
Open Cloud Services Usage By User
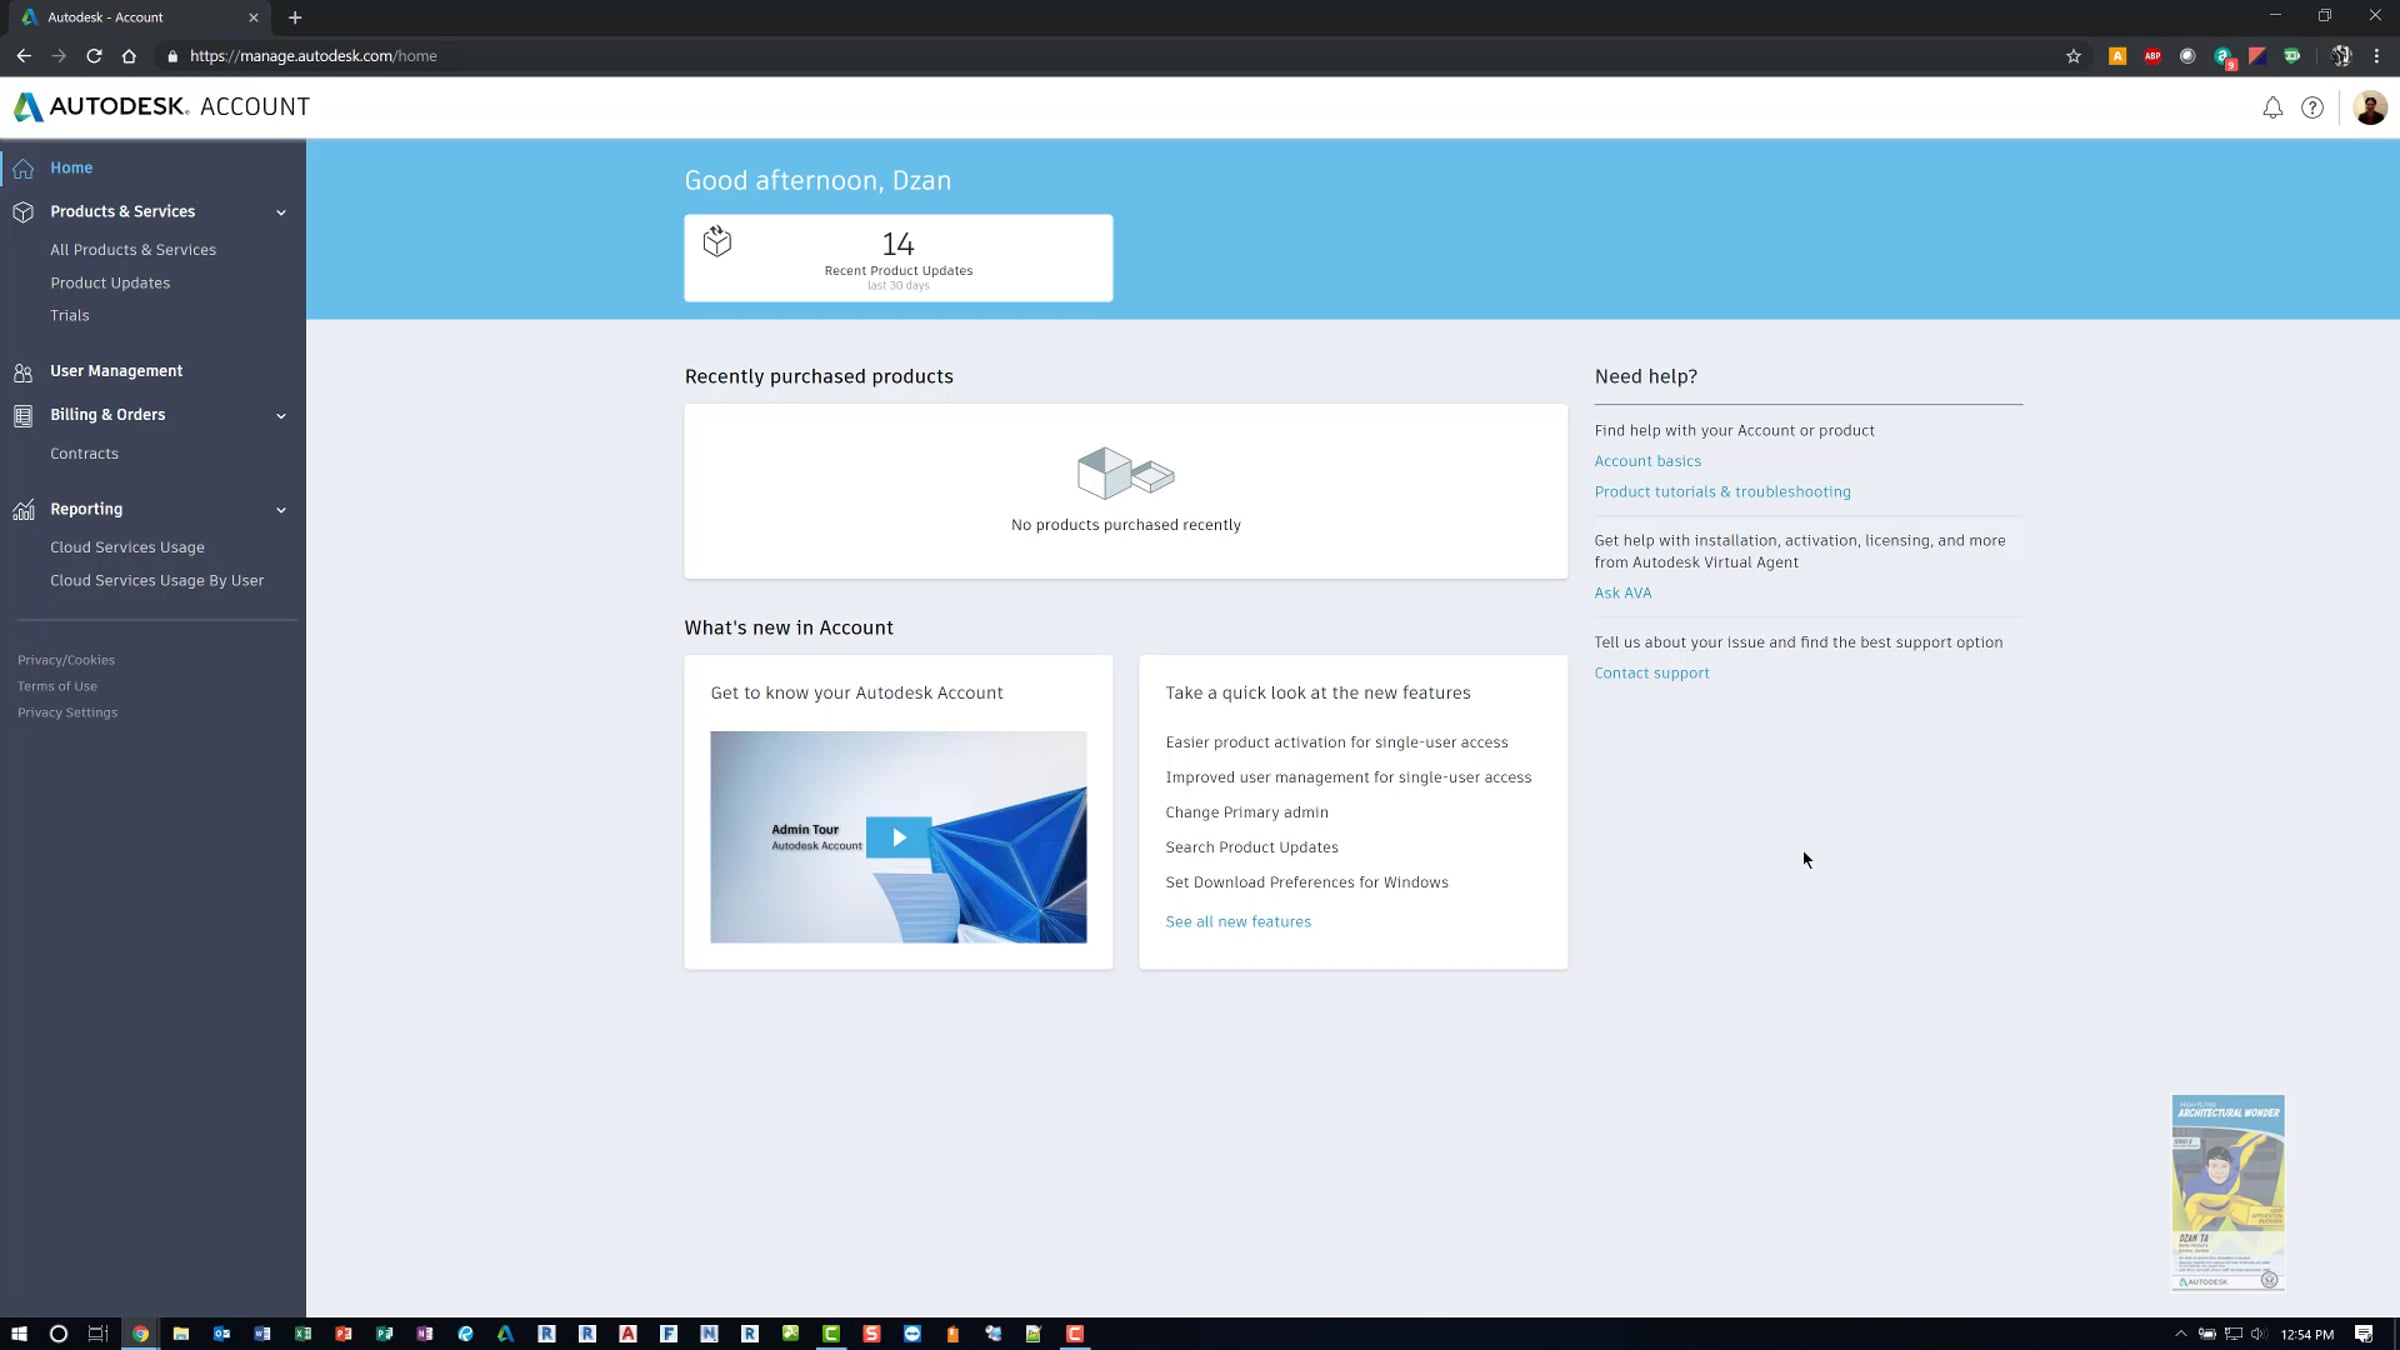tap(157, 580)
